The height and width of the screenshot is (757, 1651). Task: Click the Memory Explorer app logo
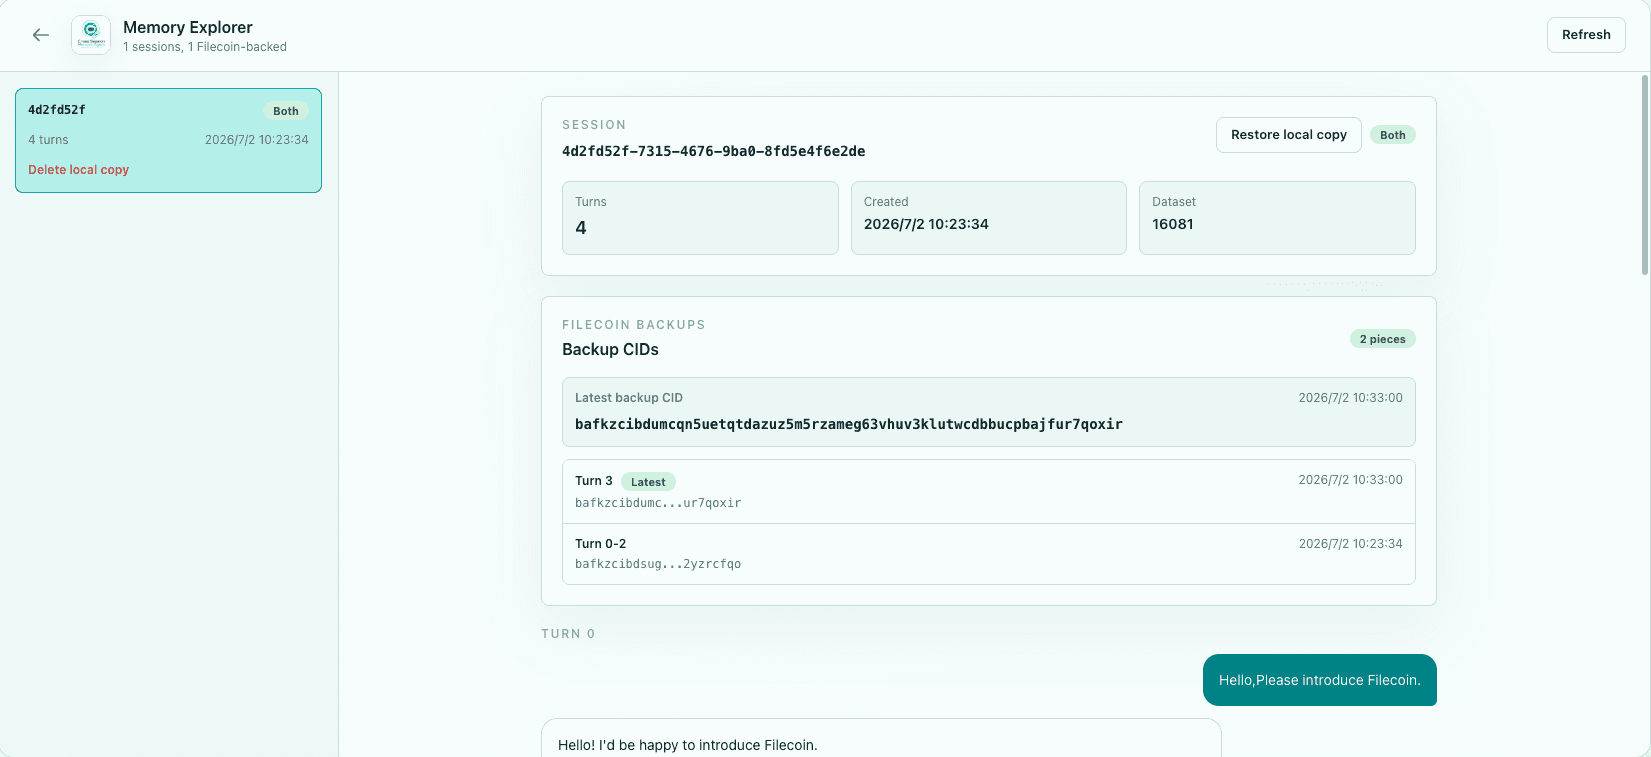click(91, 35)
